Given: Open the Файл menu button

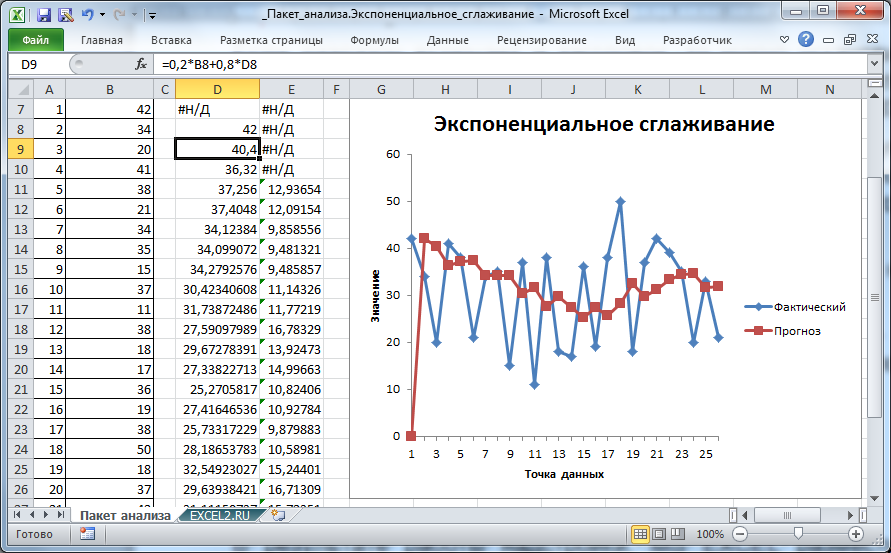Looking at the screenshot, I should [x=35, y=40].
